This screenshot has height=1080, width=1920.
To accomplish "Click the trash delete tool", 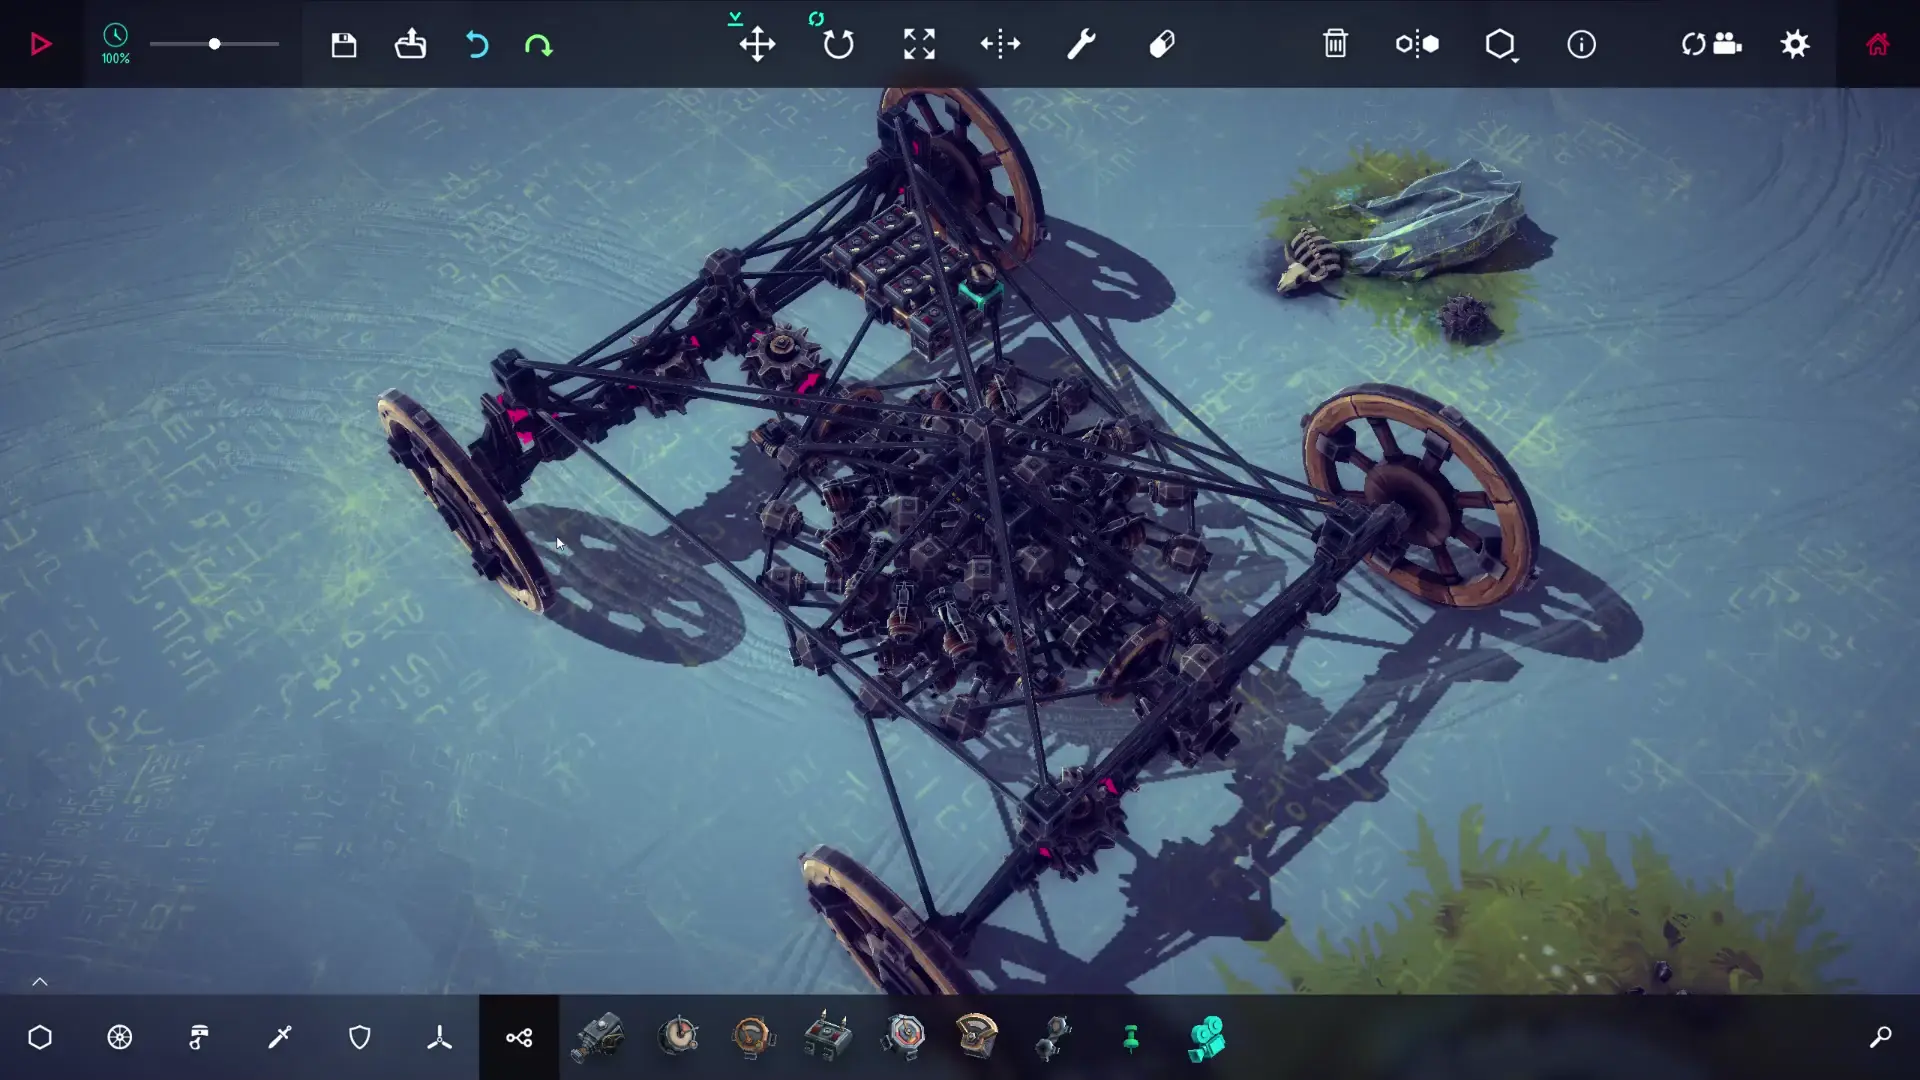I will (1335, 44).
